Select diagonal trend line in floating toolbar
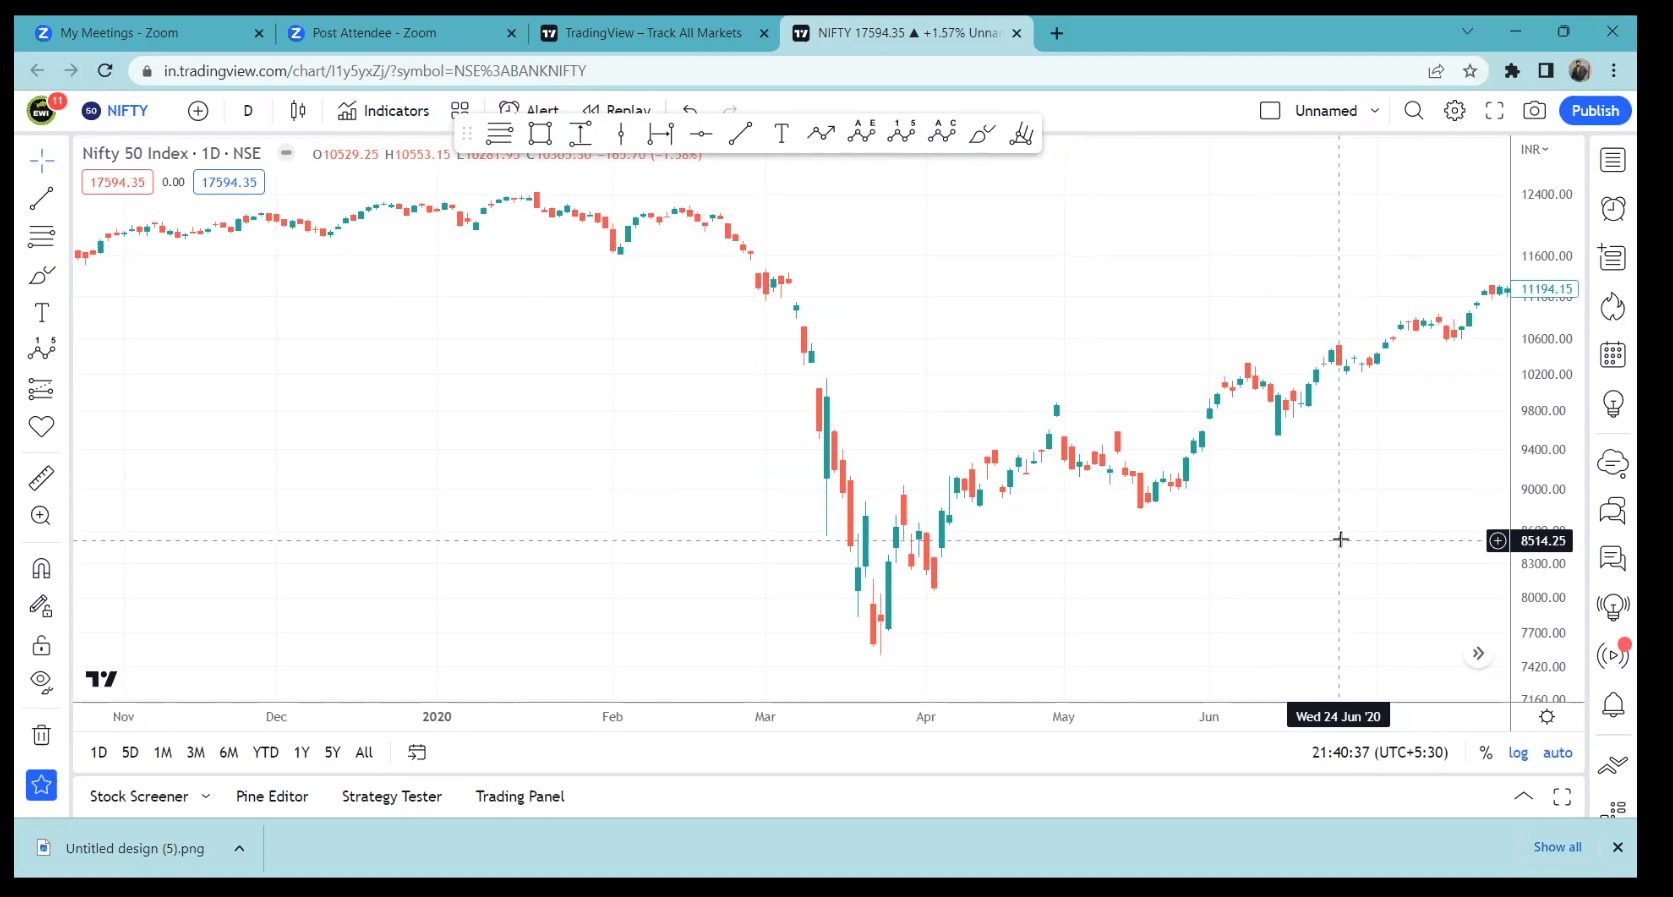1673x897 pixels. point(740,134)
